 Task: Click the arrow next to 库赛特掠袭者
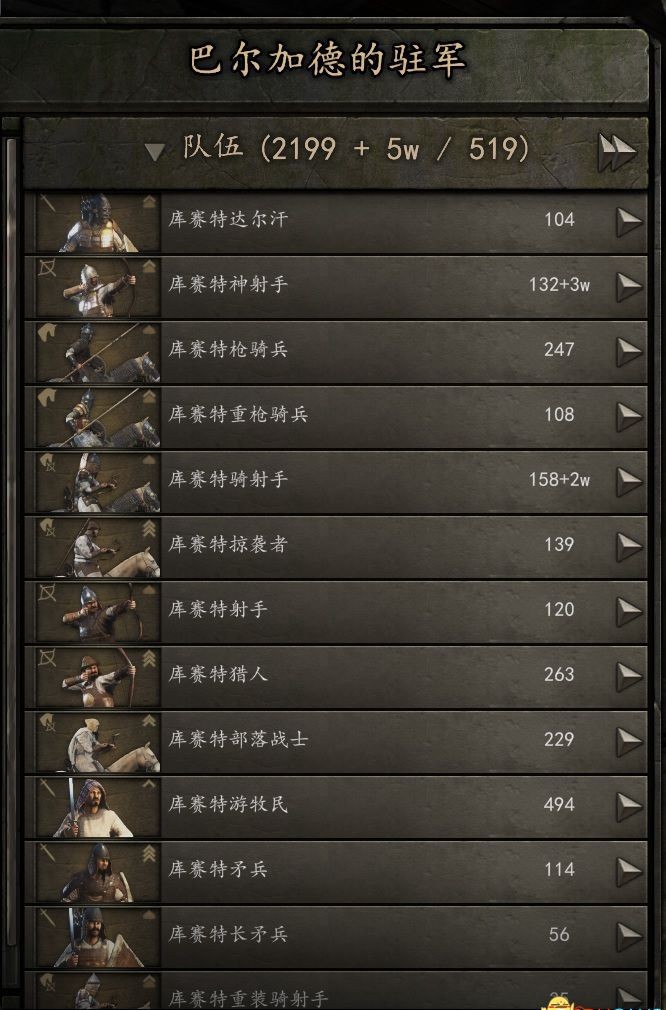click(629, 548)
